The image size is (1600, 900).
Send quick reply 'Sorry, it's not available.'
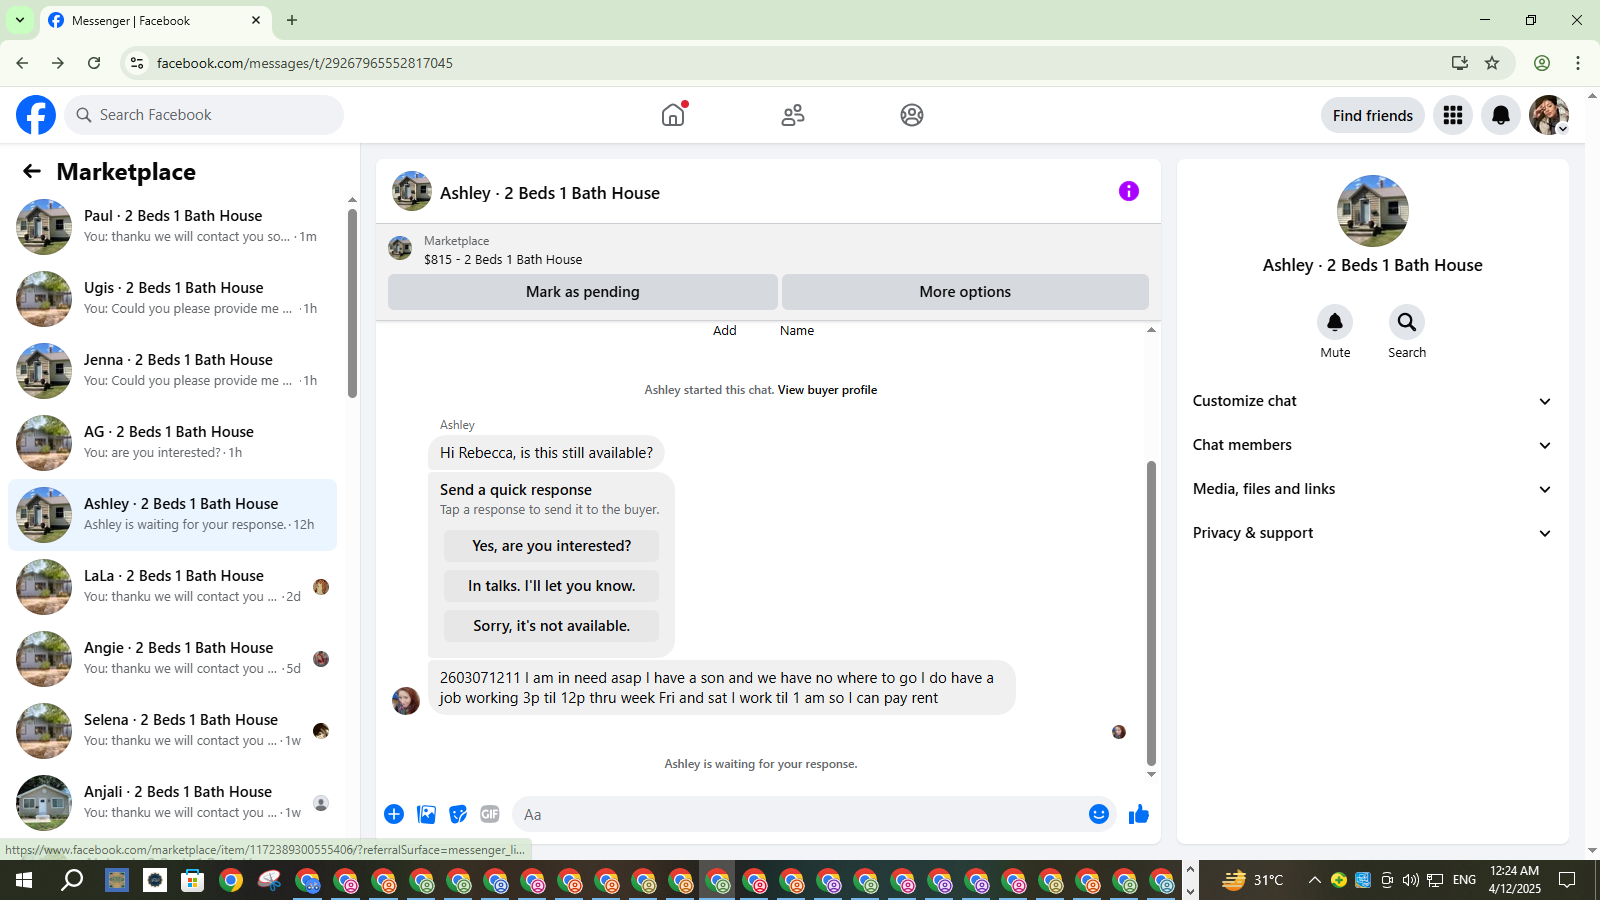pyautogui.click(x=551, y=626)
